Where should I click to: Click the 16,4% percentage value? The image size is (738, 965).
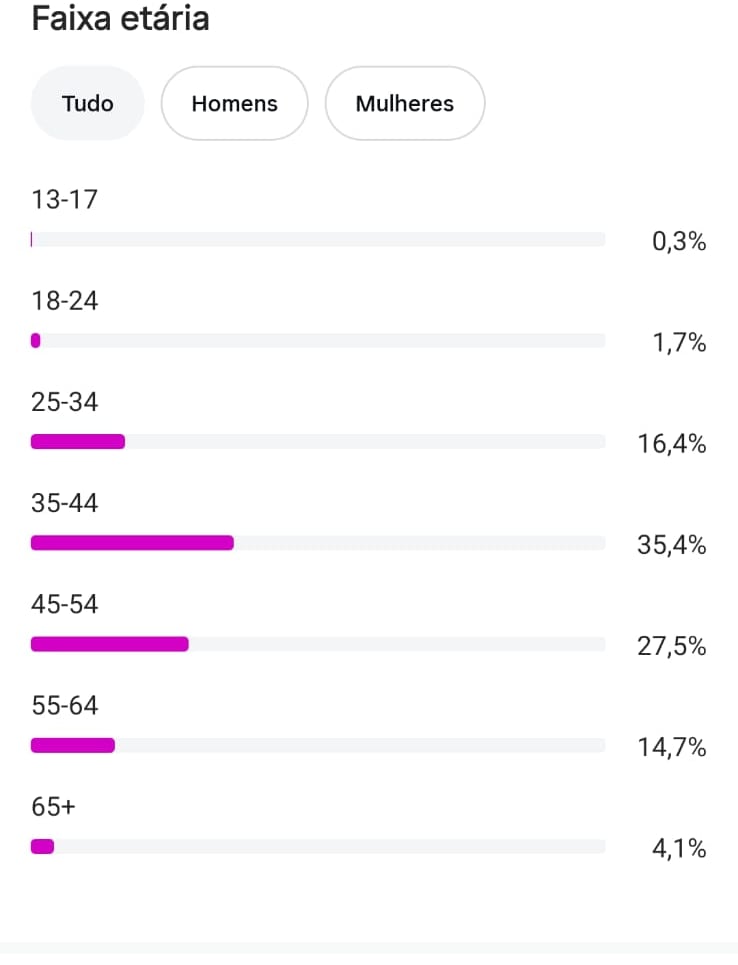(x=672, y=444)
